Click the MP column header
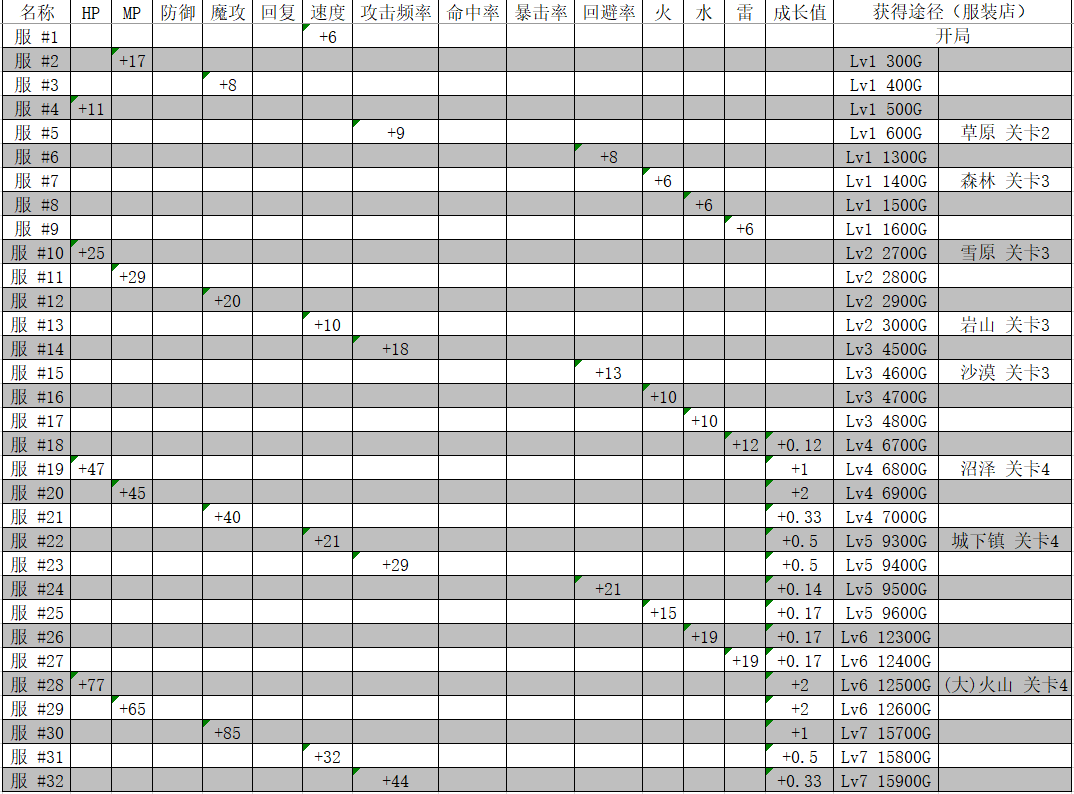1074x794 pixels. [x=132, y=12]
